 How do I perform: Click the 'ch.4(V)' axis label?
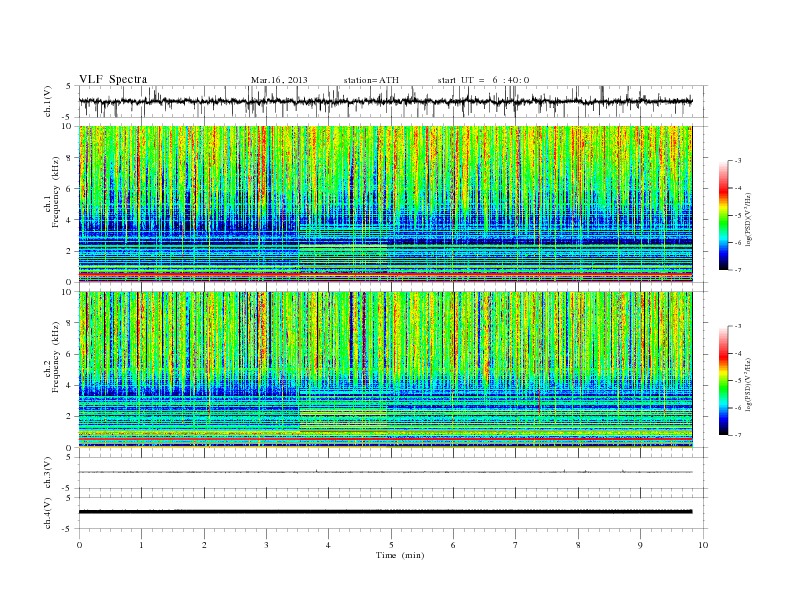click(48, 513)
